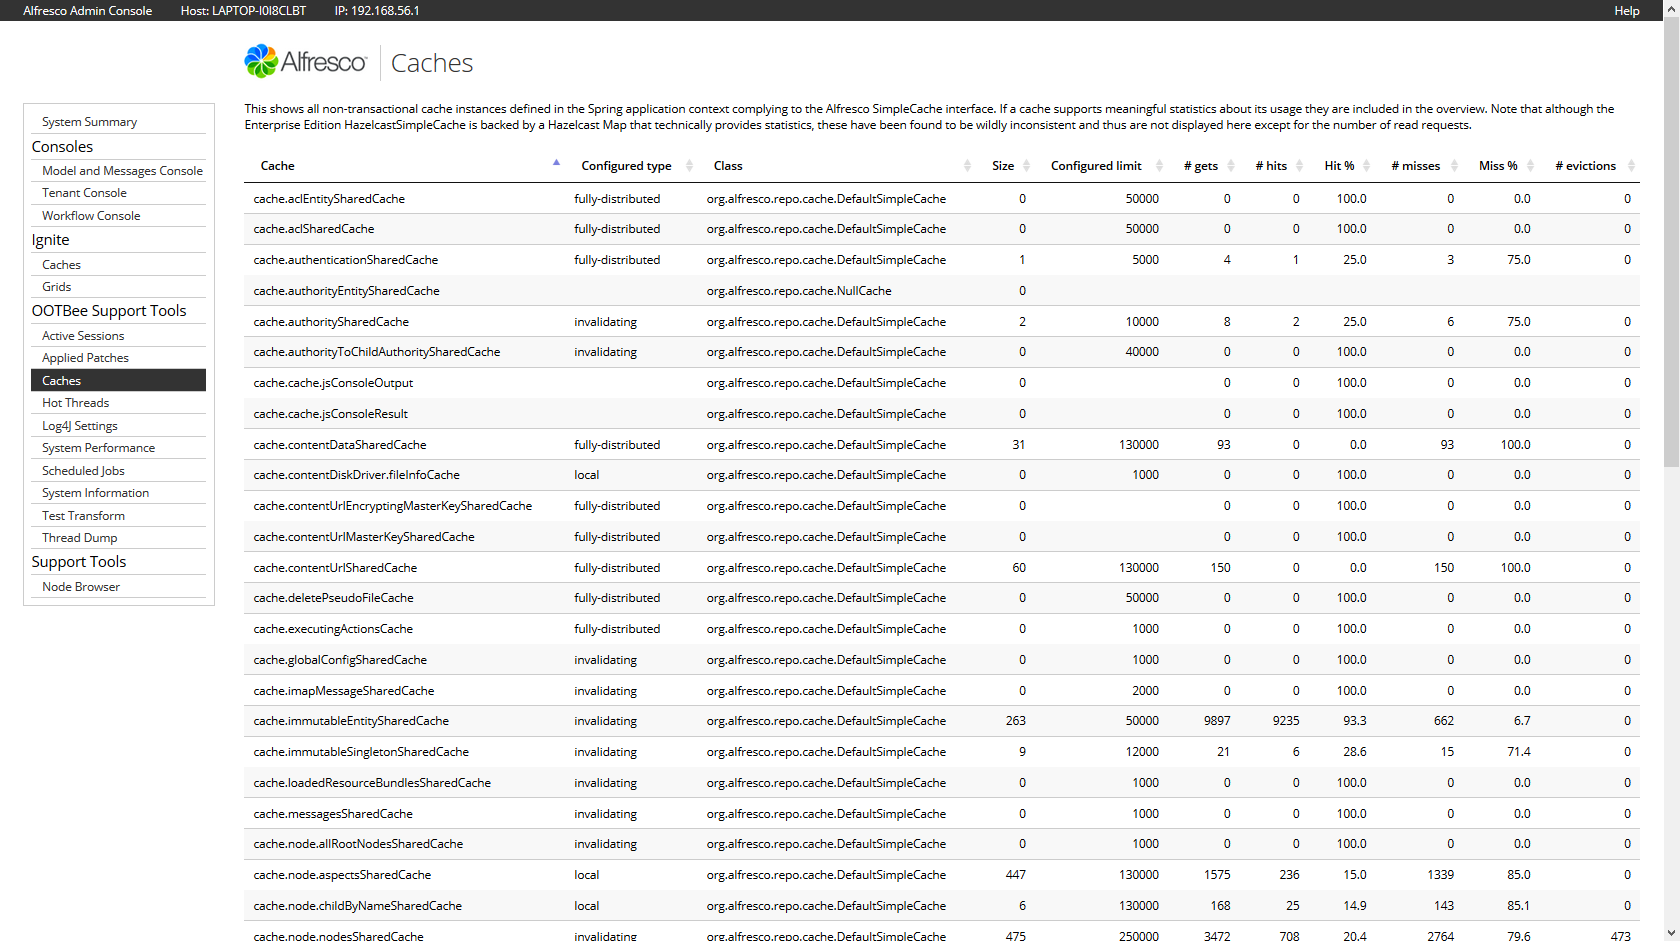Select cache.authenticationSharedCache row name
This screenshot has width=1680, height=941.
[346, 260]
